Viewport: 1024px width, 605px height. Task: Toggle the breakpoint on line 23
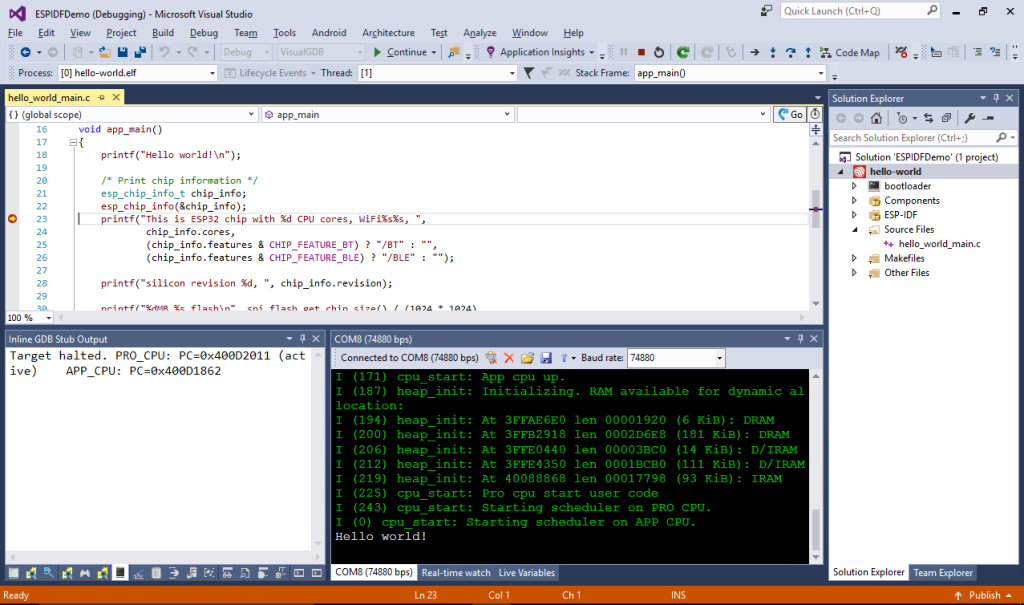click(13, 218)
